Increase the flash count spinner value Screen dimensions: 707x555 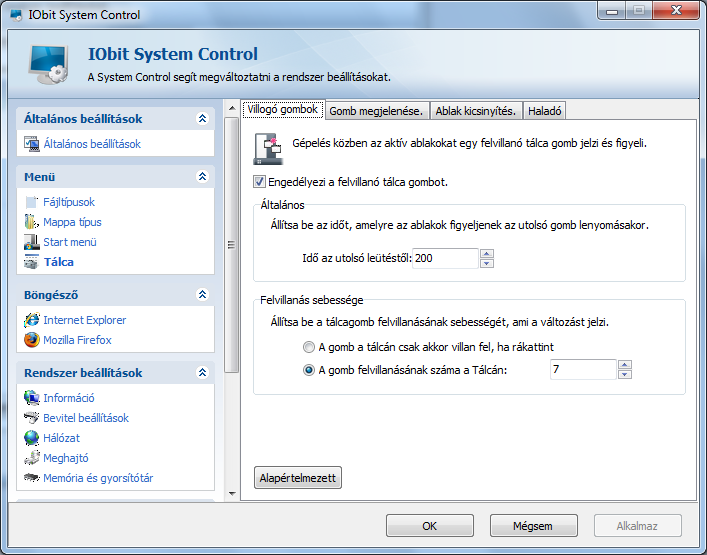pyautogui.click(x=625, y=365)
